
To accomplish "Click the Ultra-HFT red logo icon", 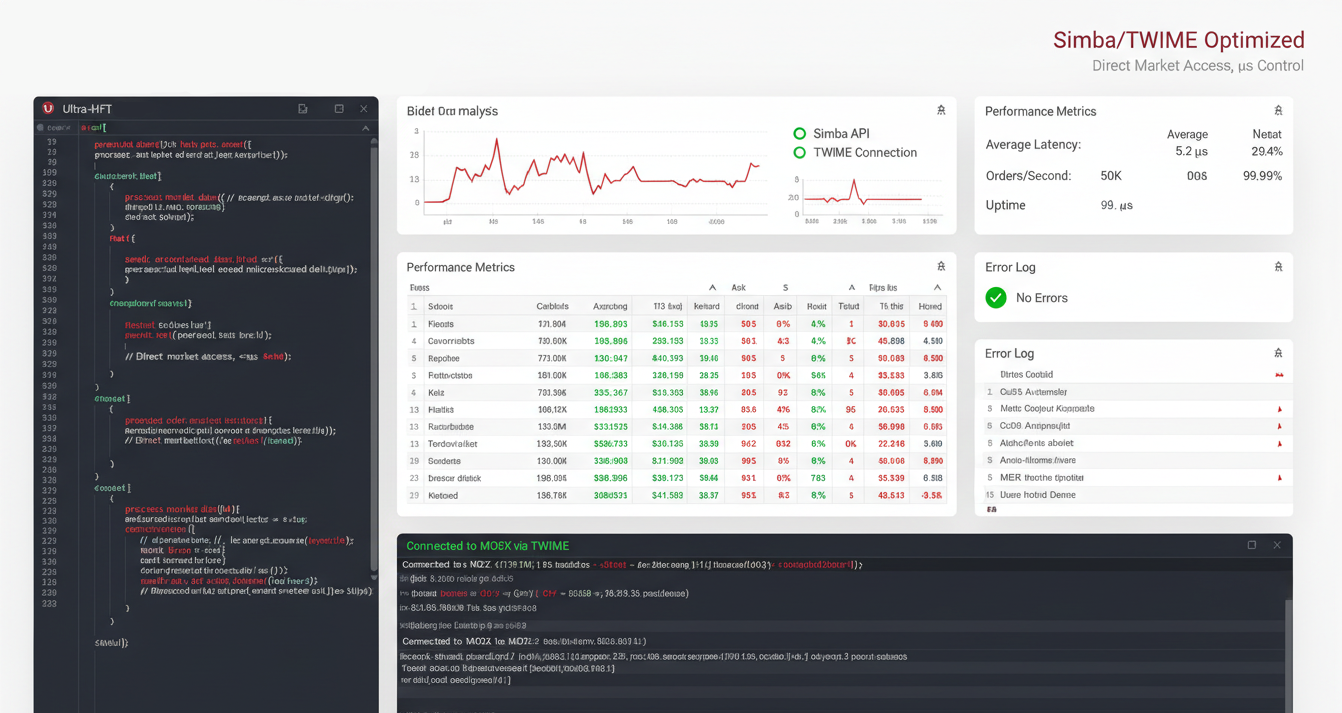I will (48, 108).
